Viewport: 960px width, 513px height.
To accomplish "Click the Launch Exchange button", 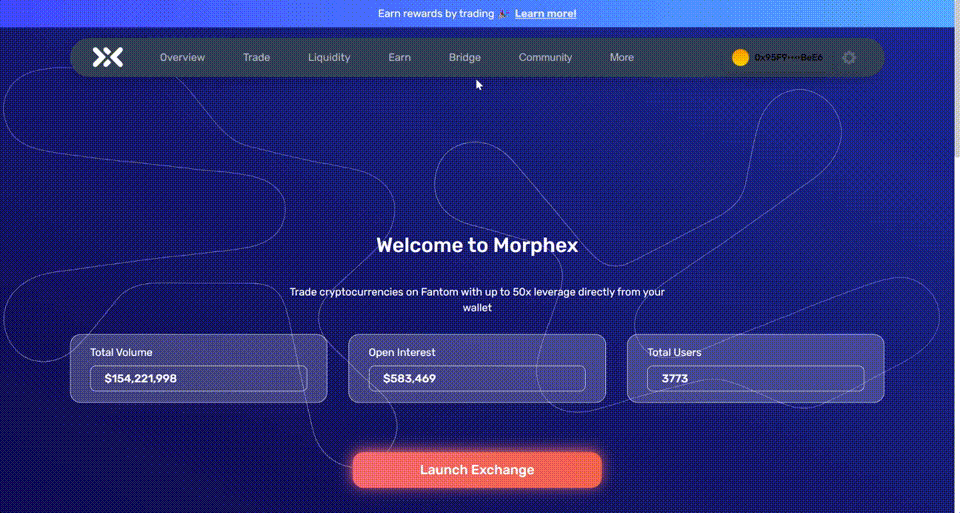I will [x=477, y=470].
